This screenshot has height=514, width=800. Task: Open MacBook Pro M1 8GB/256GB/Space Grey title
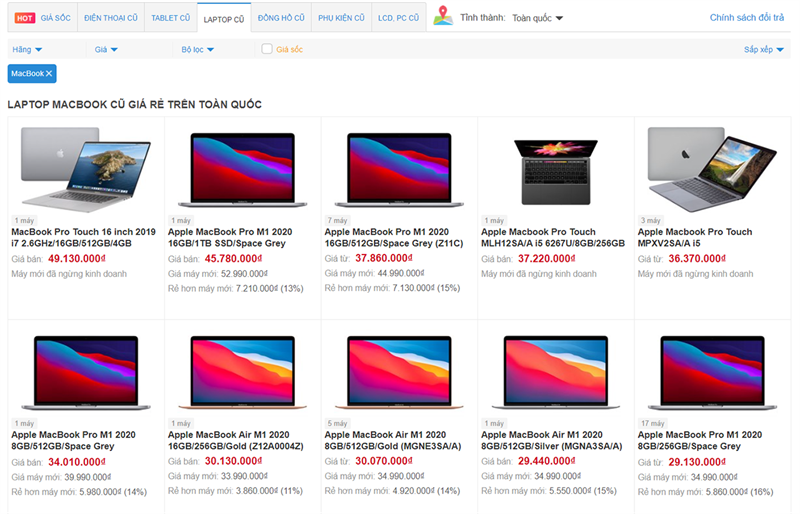699,440
